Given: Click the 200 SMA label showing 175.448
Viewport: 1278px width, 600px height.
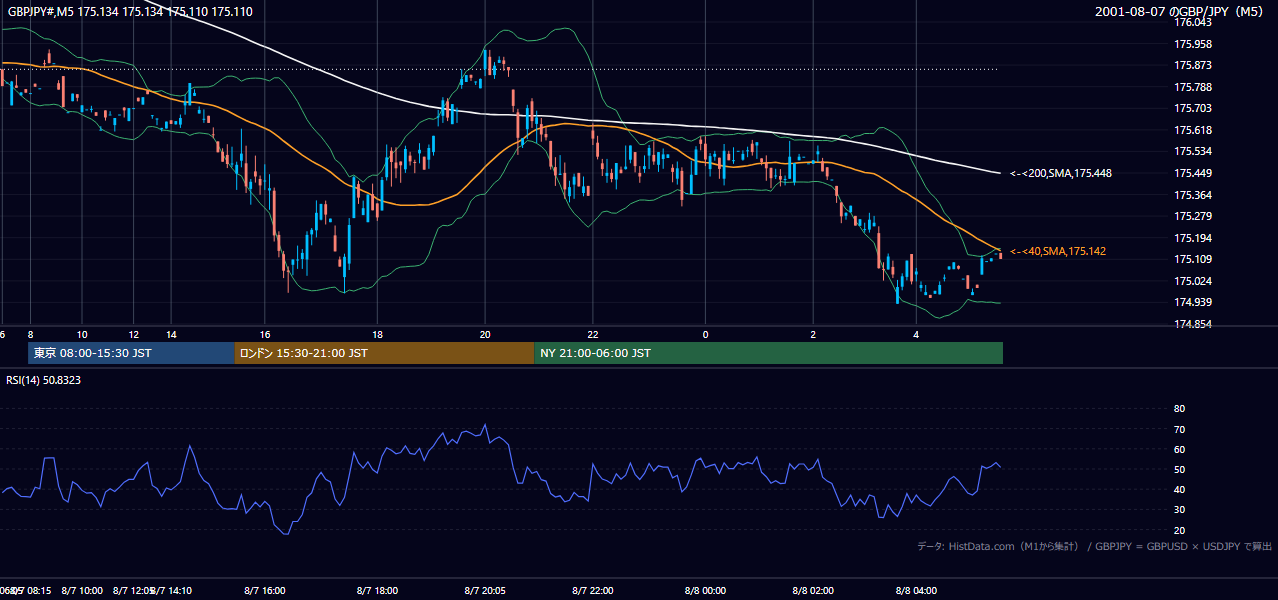Looking at the screenshot, I should 1061,173.
